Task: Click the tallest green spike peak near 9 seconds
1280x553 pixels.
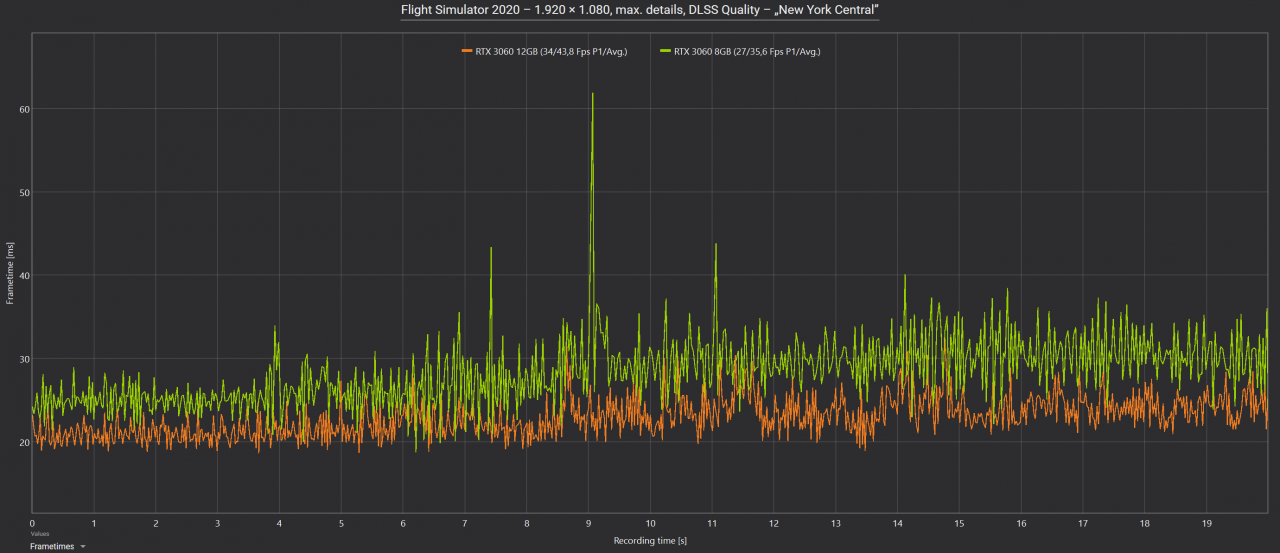Action: point(593,95)
